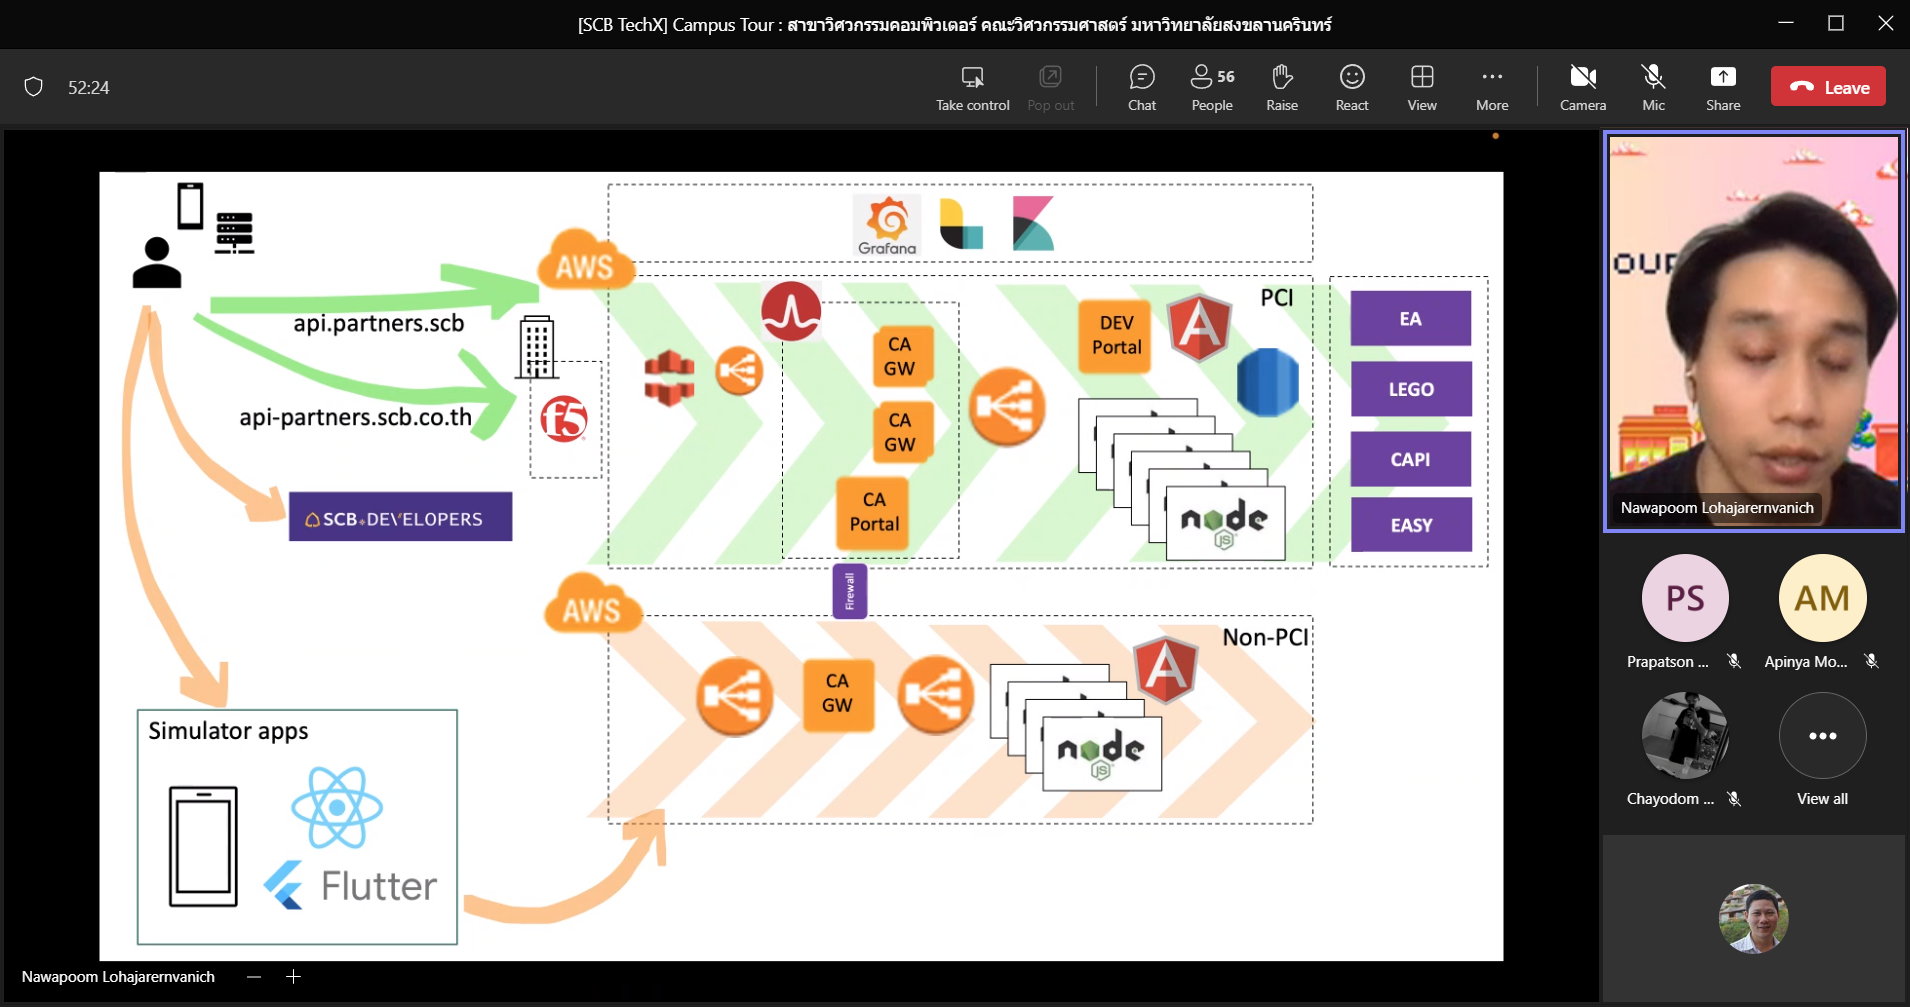Select Chayodom participant photo tile
This screenshot has height=1007, width=1910.
(x=1684, y=736)
